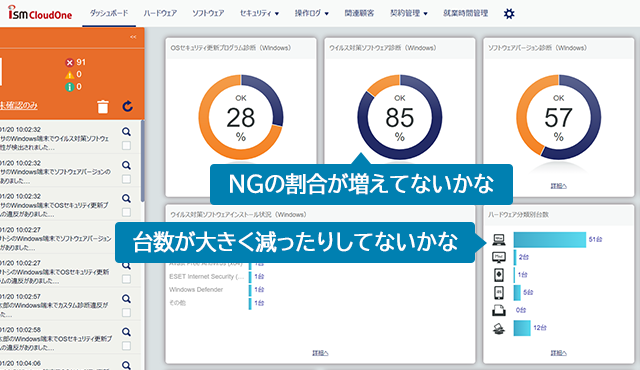This screenshot has width=640, height=370.
Task: Click the green info icon
Action: (x=69, y=87)
